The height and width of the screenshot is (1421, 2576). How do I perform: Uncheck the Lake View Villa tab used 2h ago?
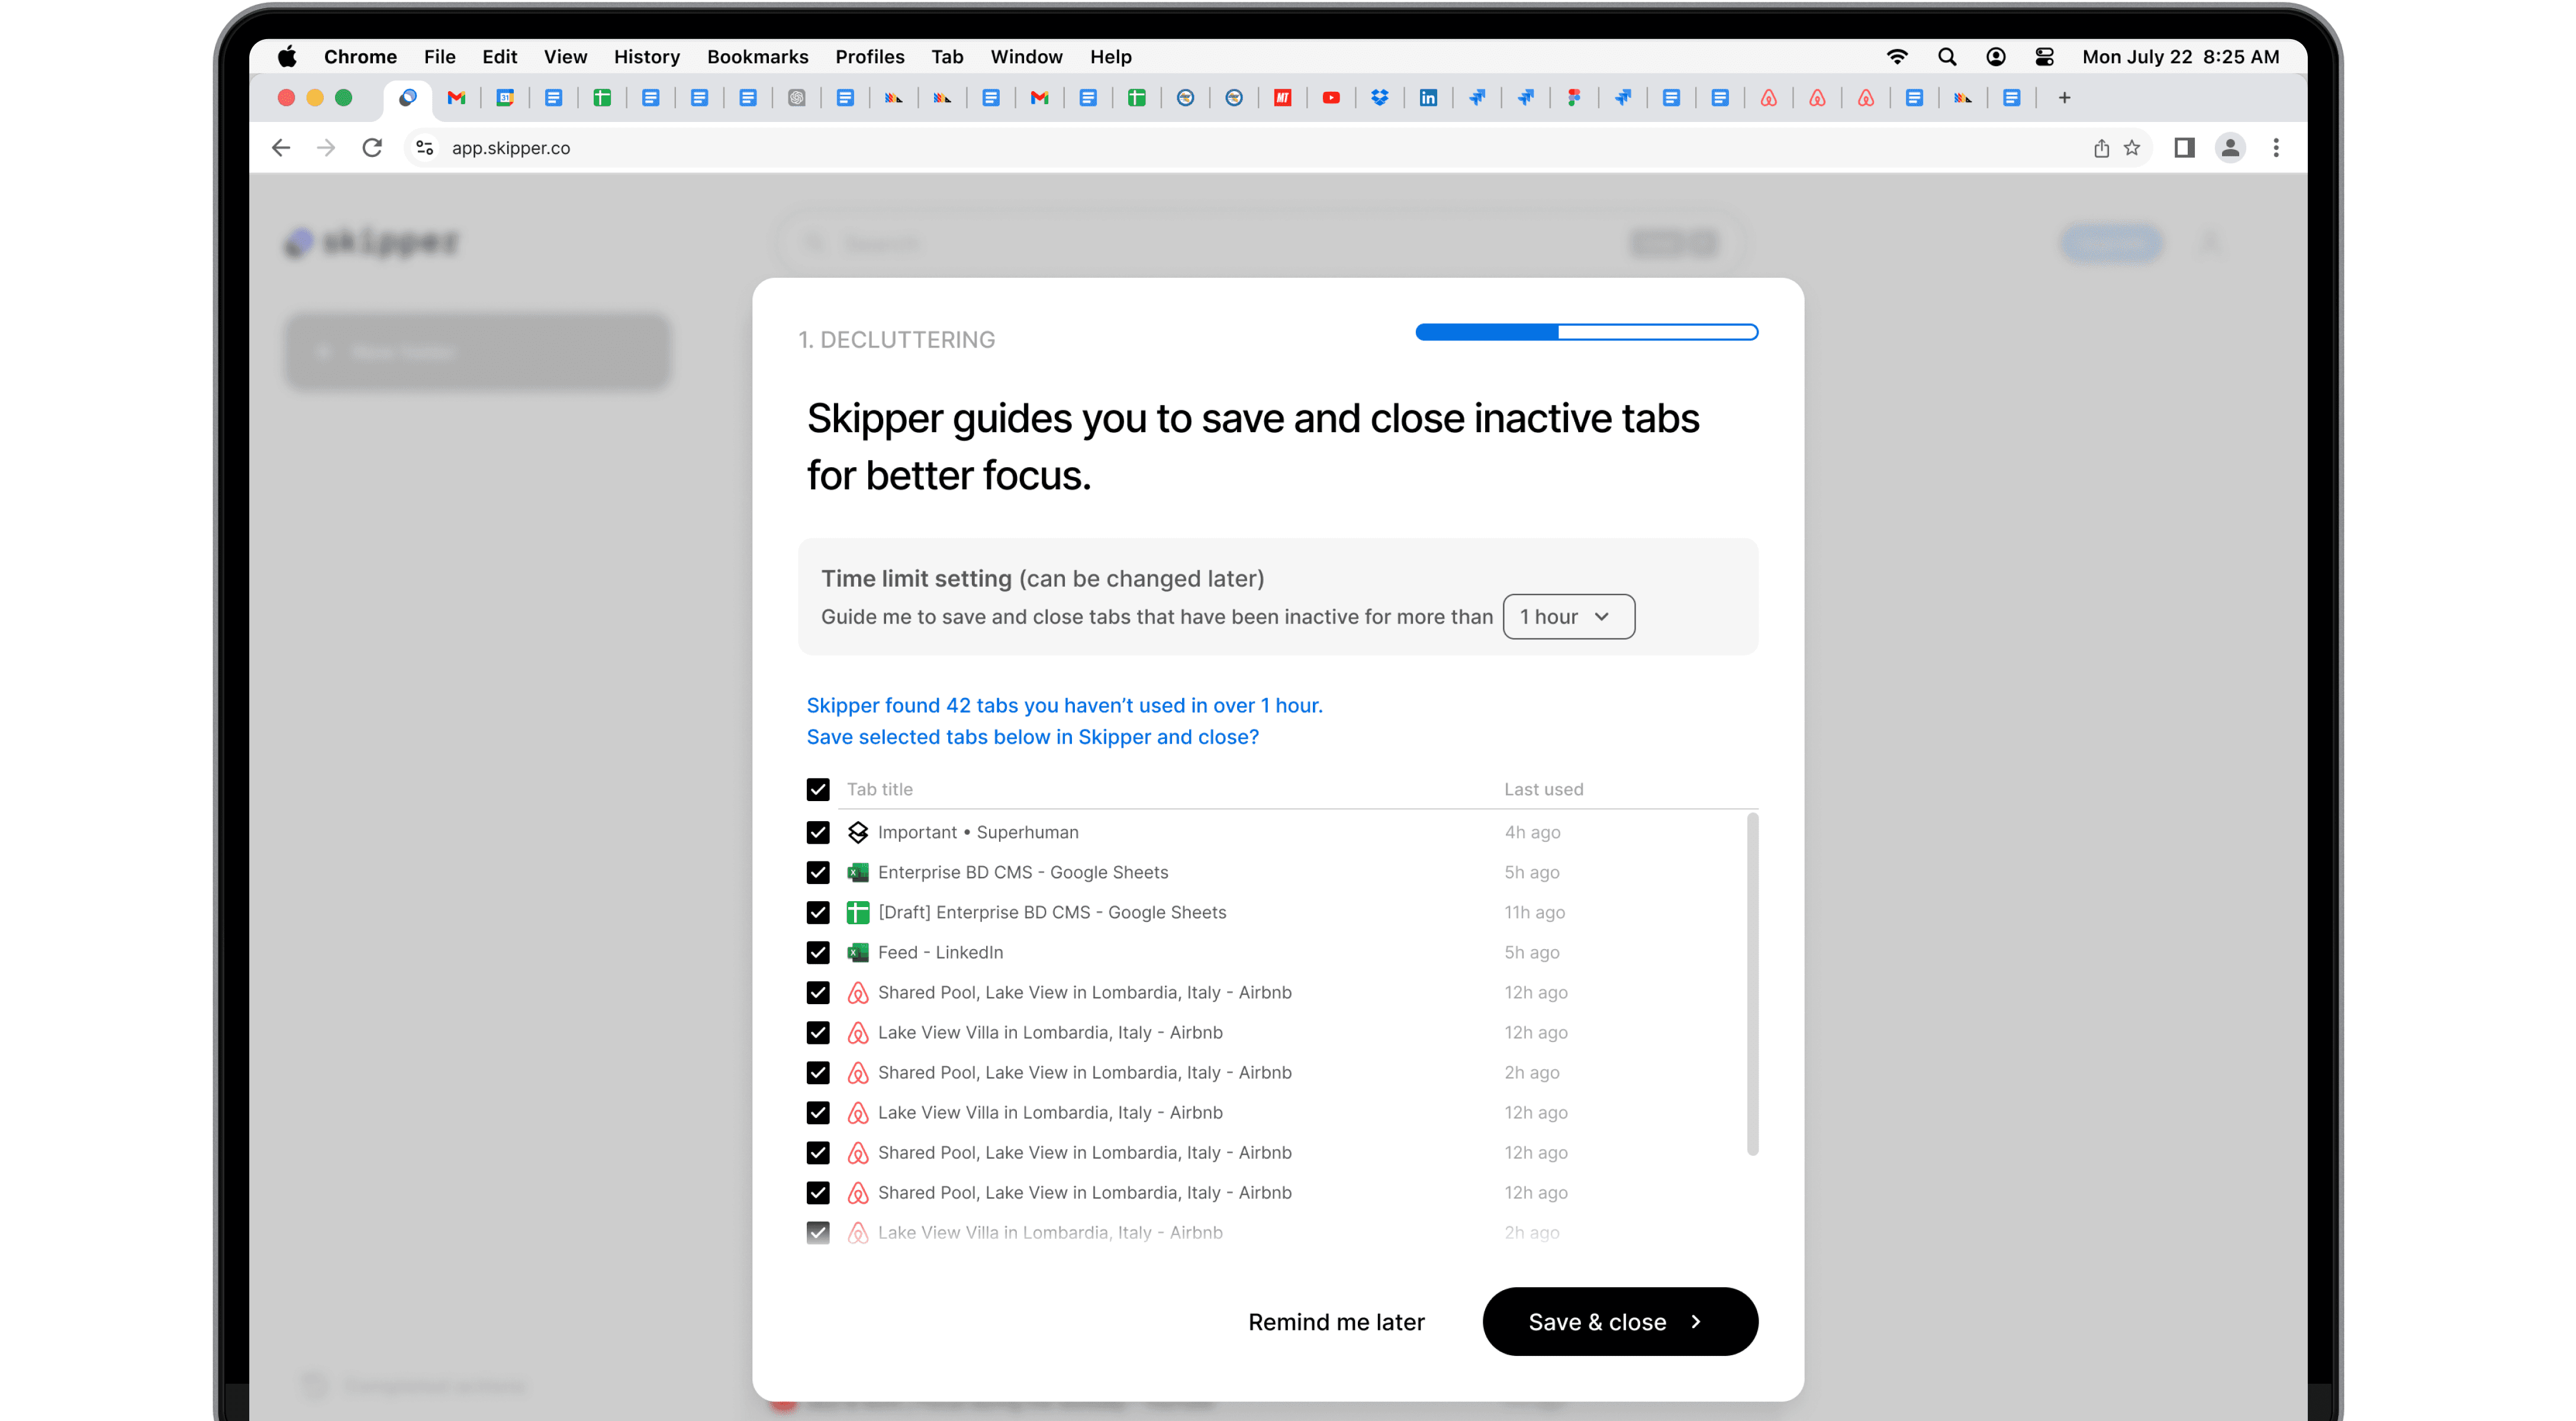coord(818,1232)
